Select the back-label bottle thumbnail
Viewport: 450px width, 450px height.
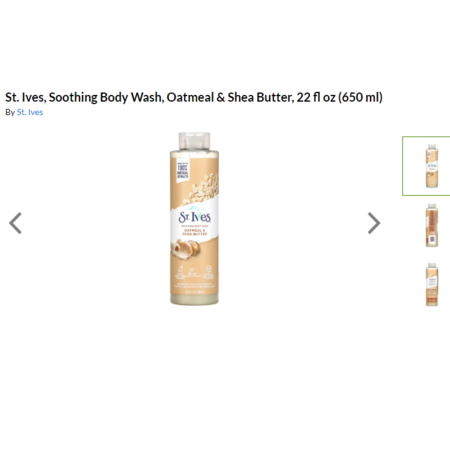[x=432, y=225]
